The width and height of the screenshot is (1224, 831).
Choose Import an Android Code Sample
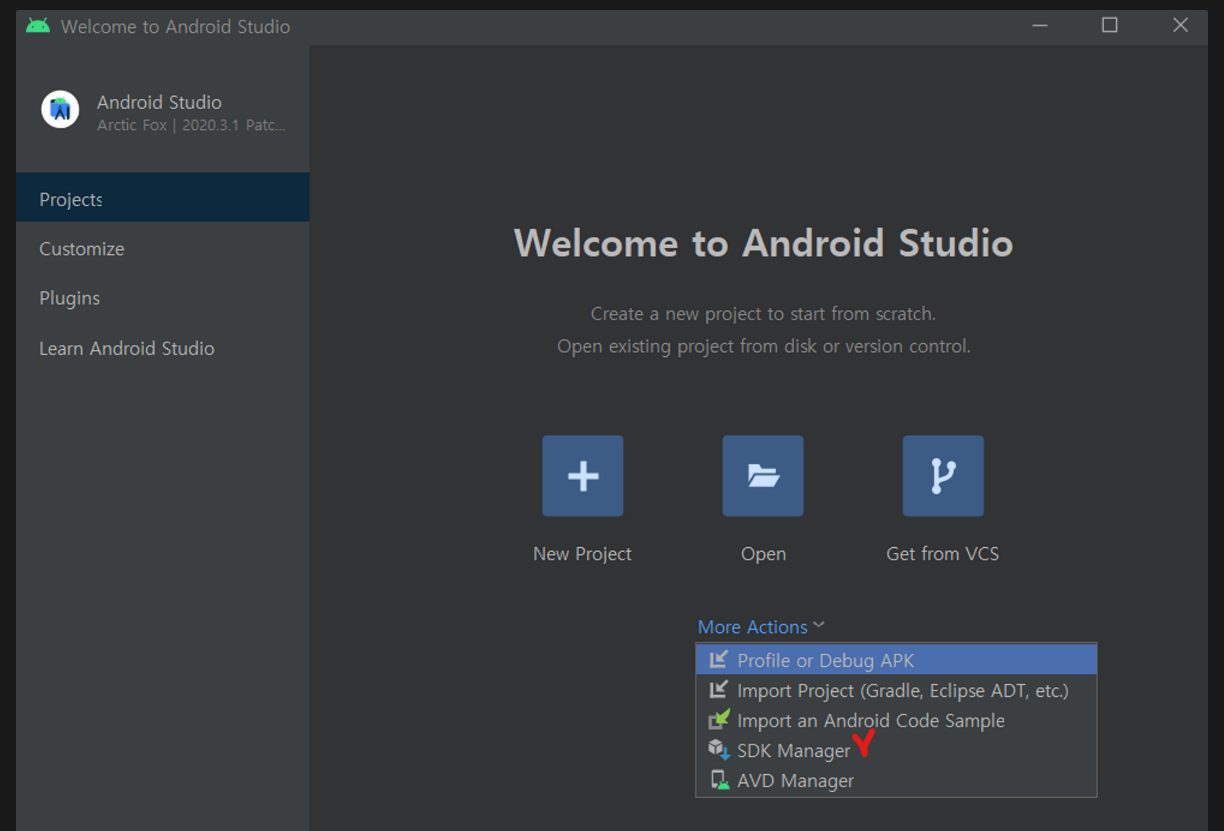tap(896, 720)
